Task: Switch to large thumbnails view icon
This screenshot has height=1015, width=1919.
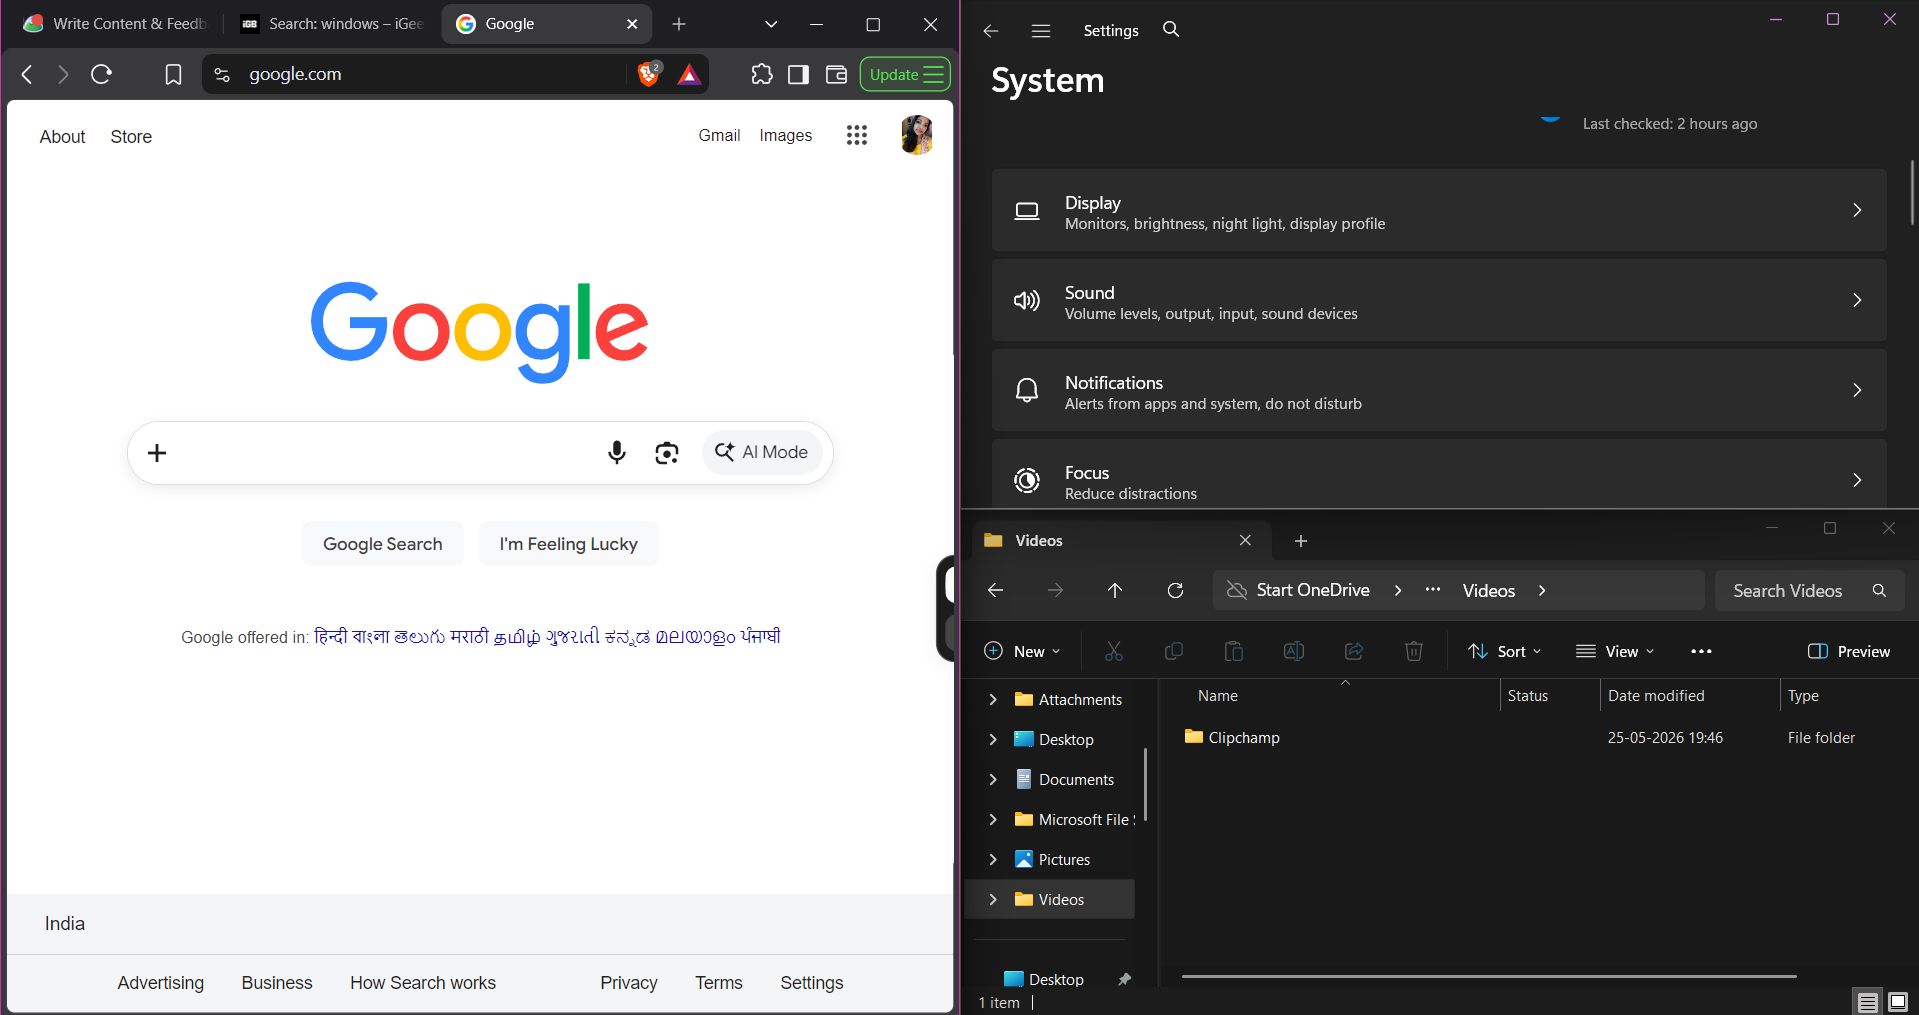Action: coord(1897,1001)
